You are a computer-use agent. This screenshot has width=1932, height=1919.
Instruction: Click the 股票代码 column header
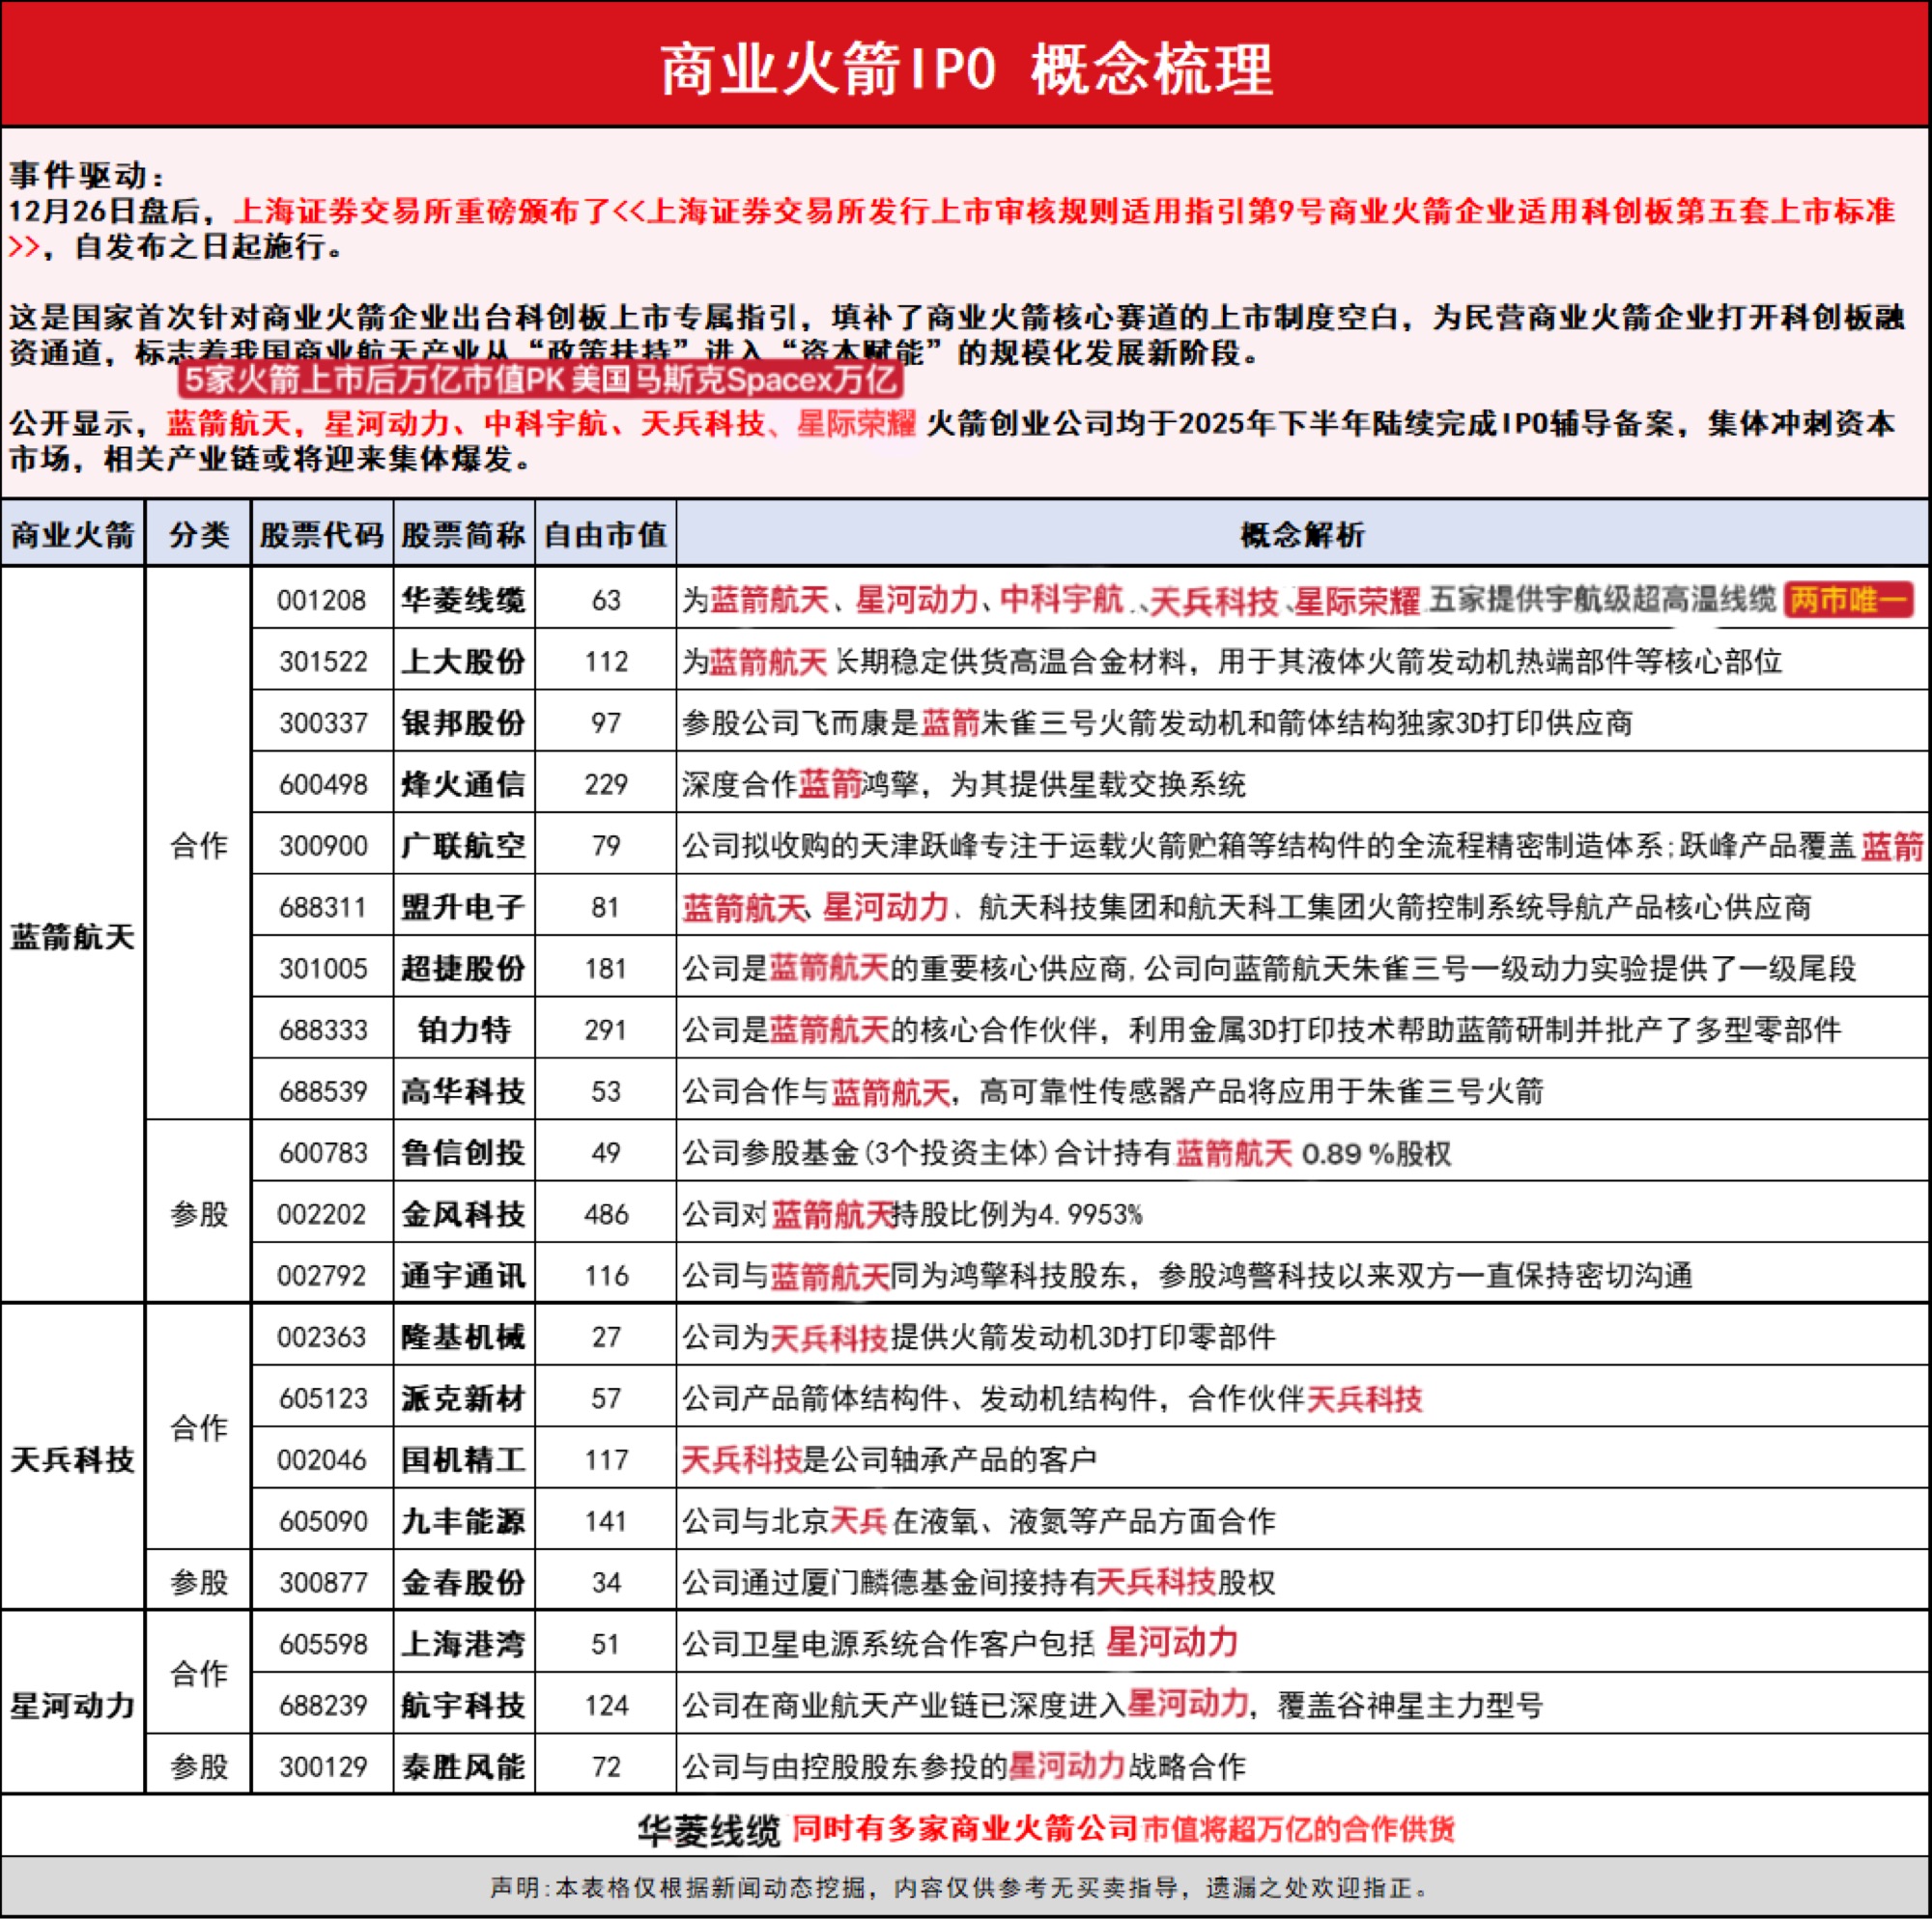(321, 535)
